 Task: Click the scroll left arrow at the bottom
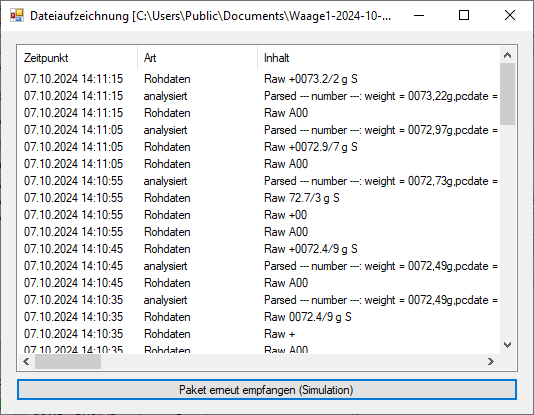(26, 362)
